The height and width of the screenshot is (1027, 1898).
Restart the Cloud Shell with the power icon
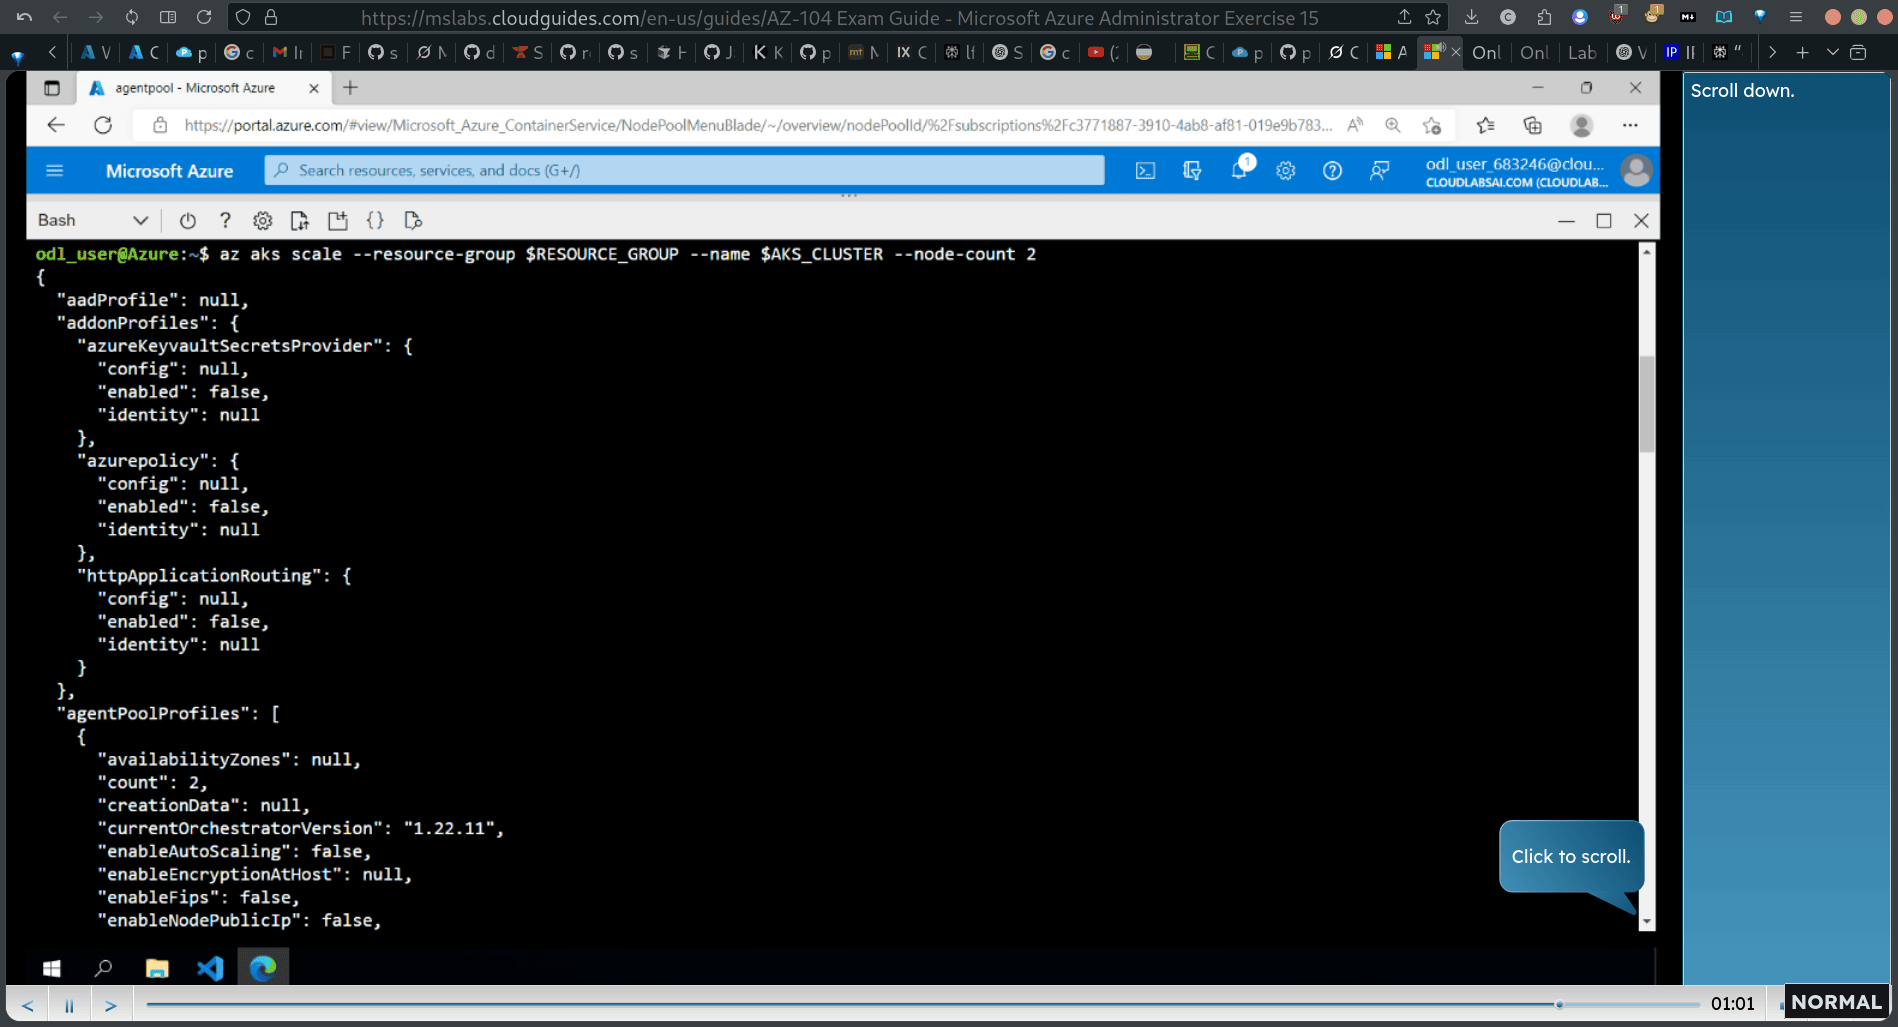pyautogui.click(x=187, y=220)
